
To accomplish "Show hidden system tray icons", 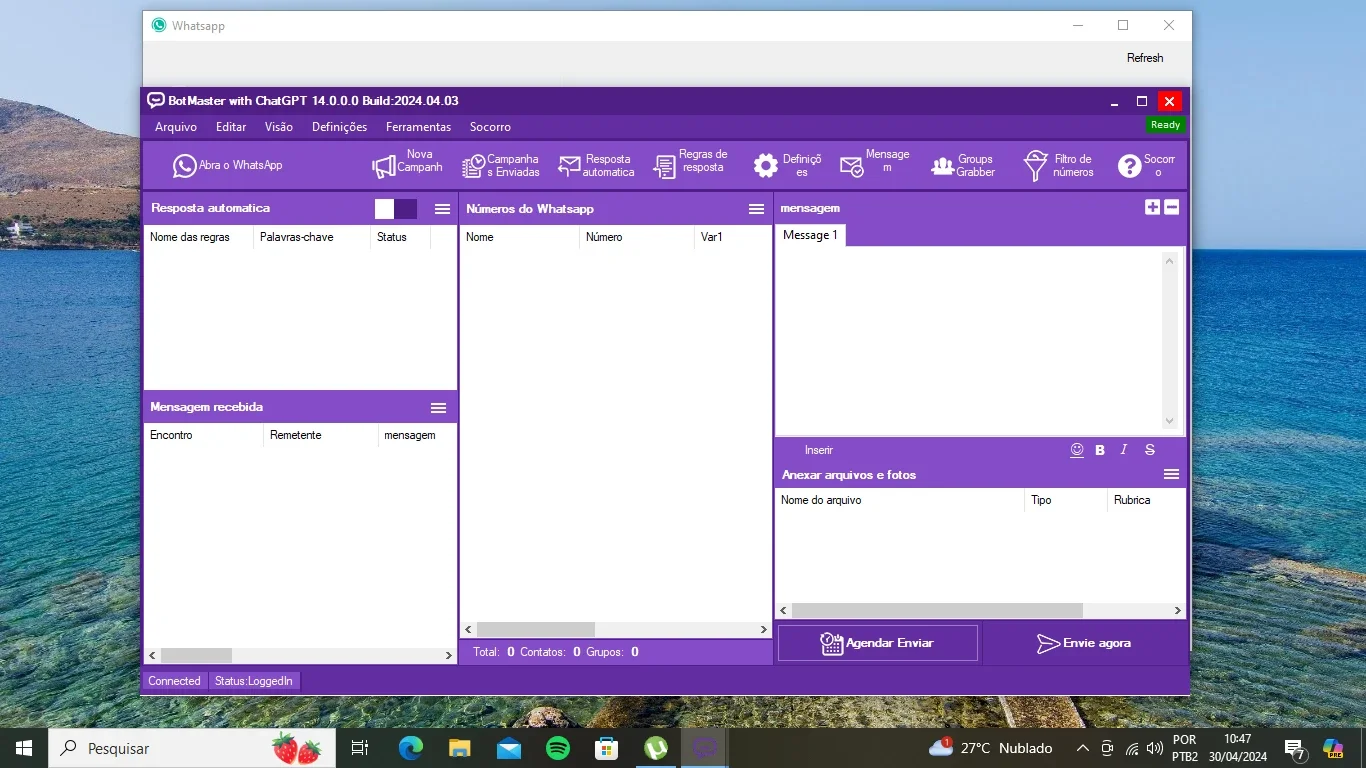I will point(1083,748).
